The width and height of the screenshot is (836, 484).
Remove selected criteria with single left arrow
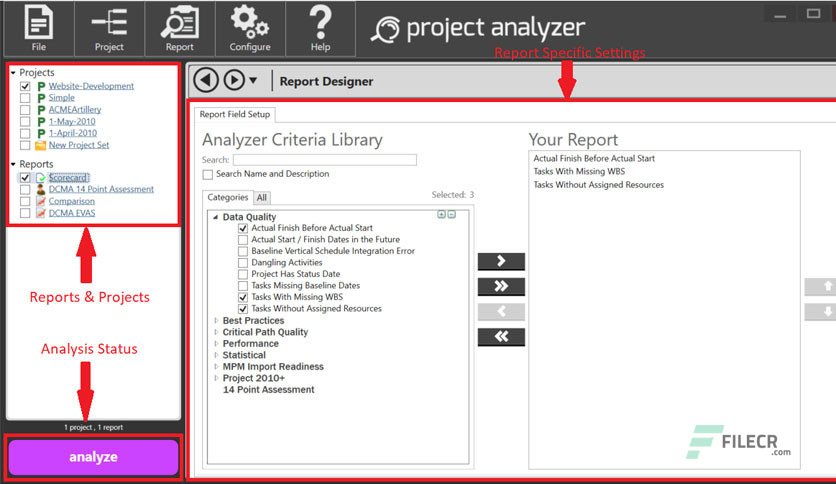click(501, 311)
